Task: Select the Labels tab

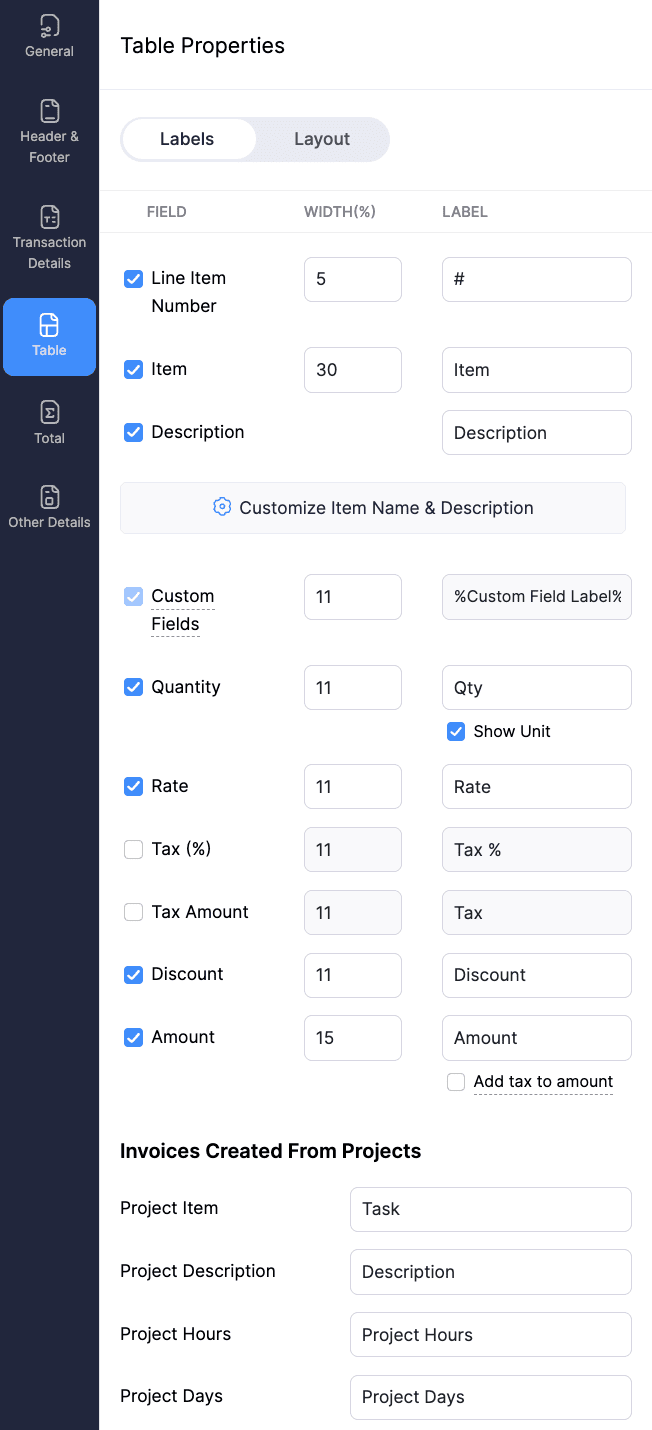Action: (x=187, y=139)
